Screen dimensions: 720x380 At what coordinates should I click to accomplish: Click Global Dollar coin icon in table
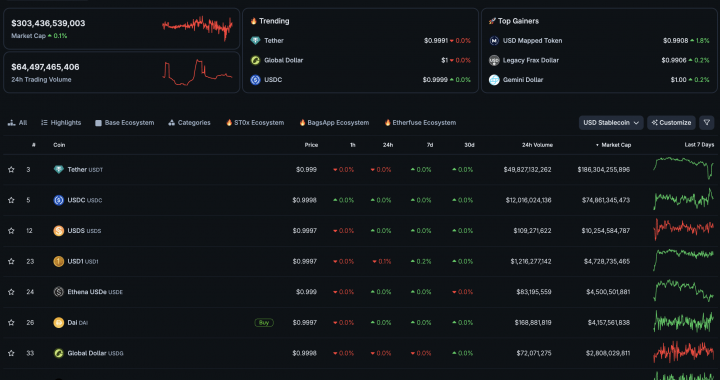(x=58, y=353)
